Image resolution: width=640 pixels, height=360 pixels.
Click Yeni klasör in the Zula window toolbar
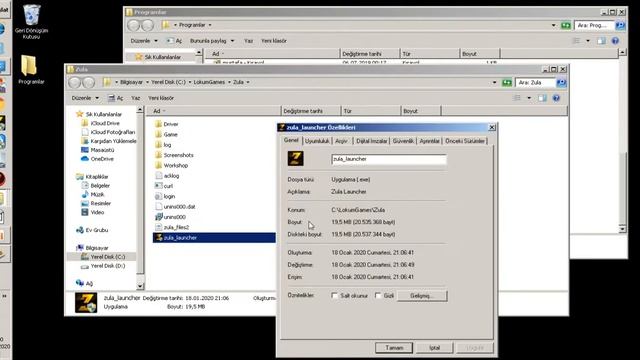tap(160, 98)
